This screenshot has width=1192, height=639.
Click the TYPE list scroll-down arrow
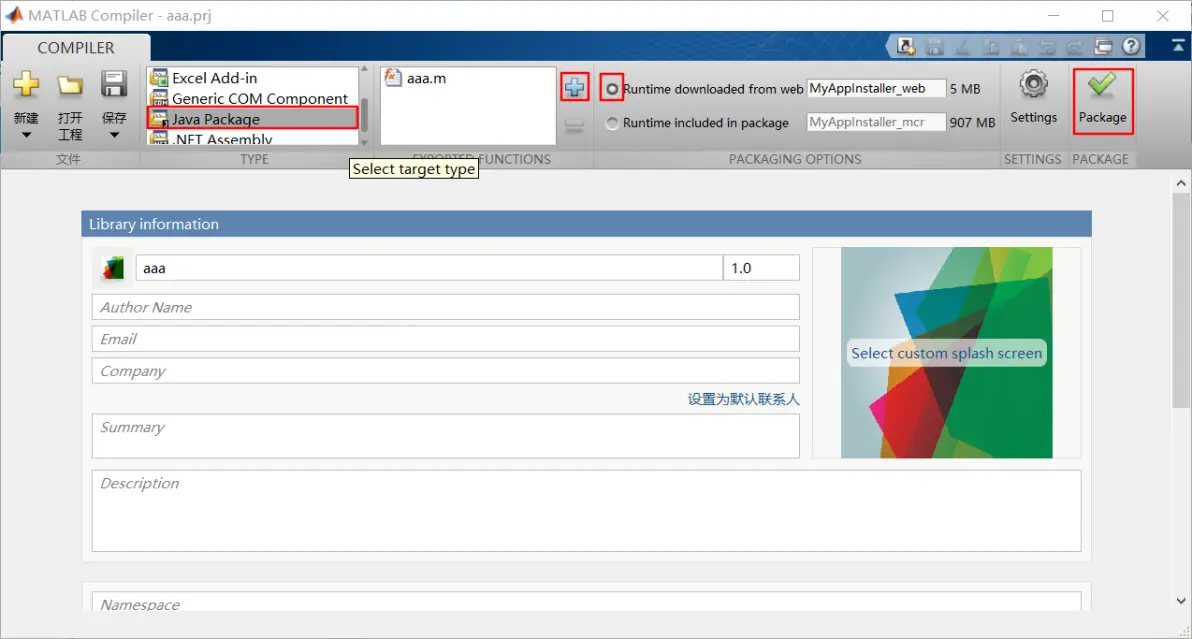(364, 142)
